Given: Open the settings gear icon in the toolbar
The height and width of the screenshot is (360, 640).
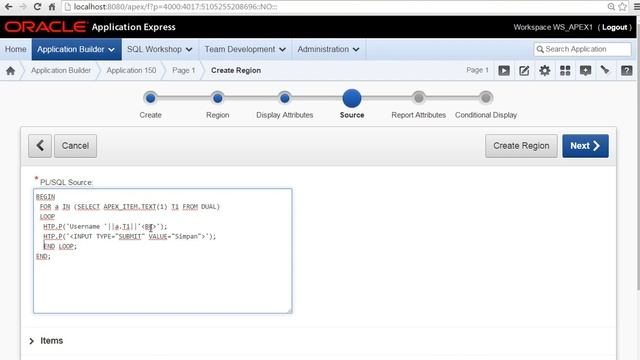Looking at the screenshot, I should (x=544, y=71).
